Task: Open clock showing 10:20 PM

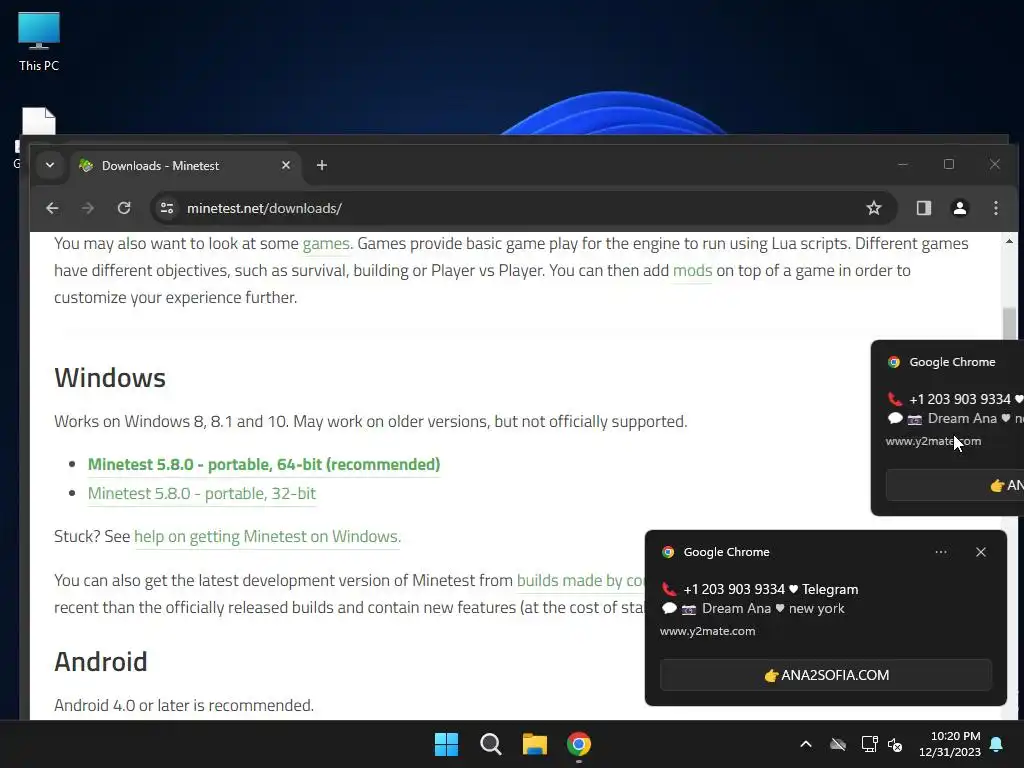Action: tap(950, 744)
